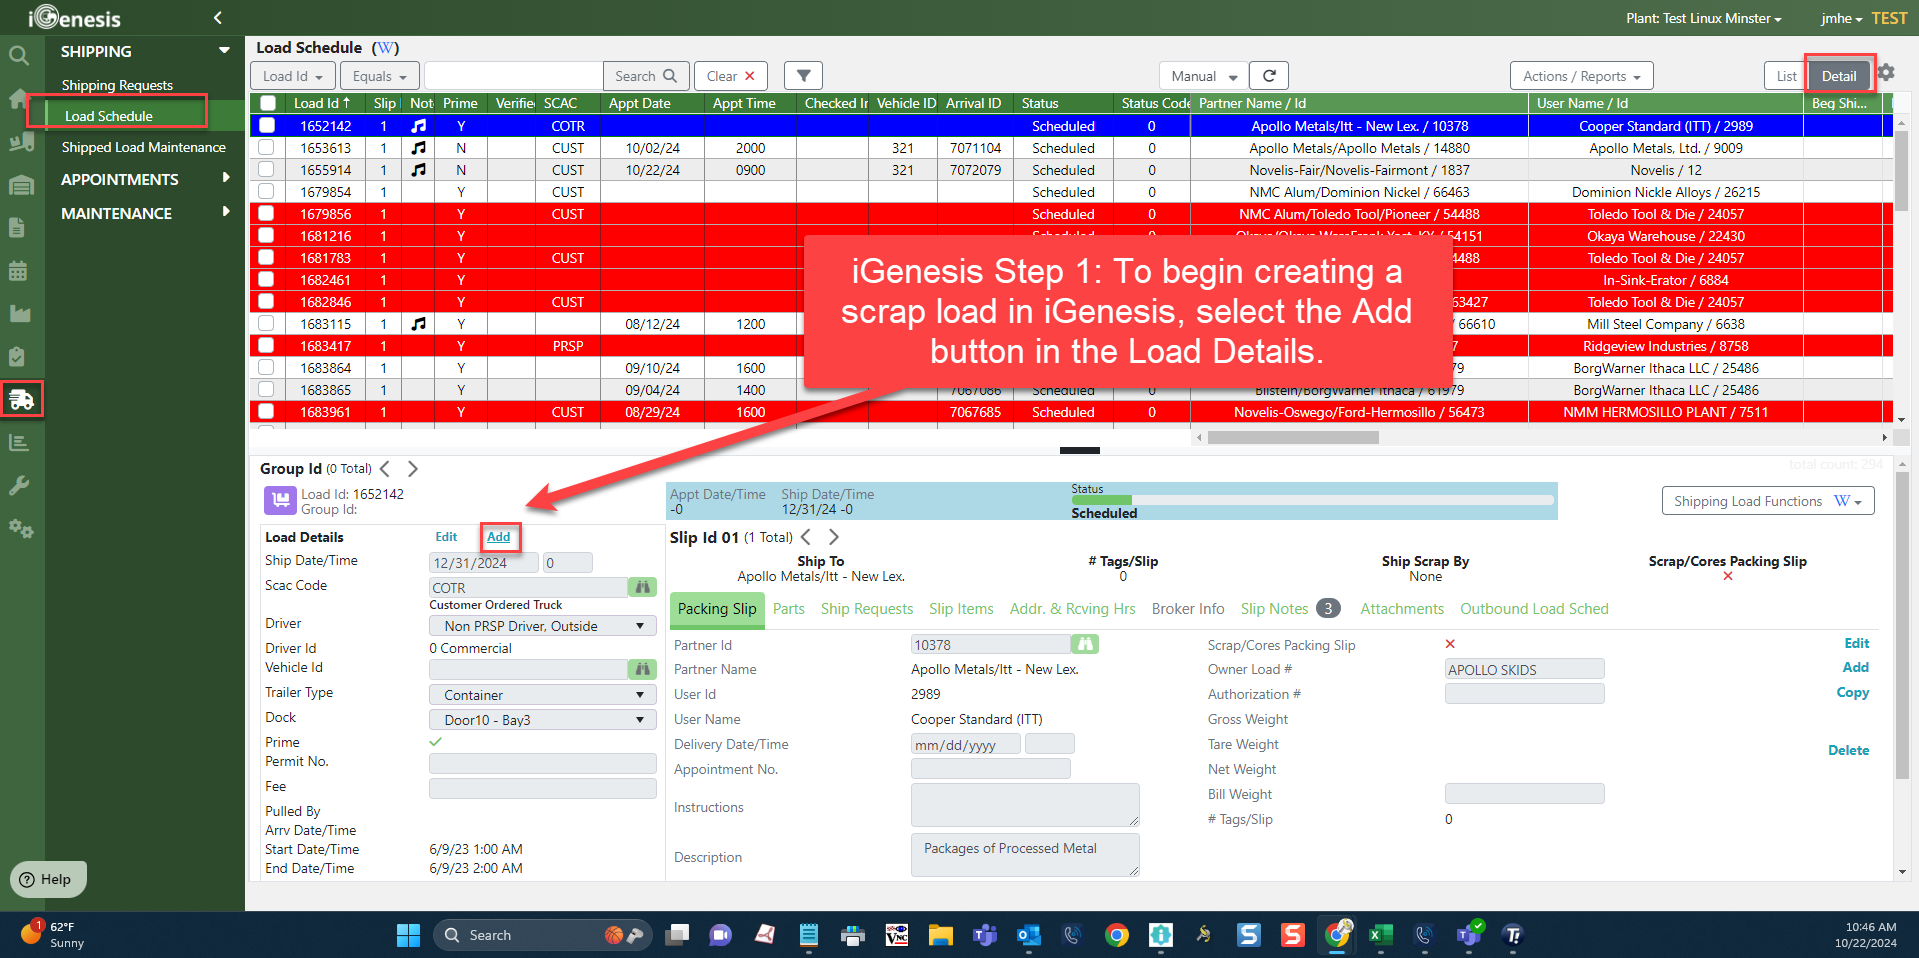1919x958 pixels.
Task: Click the Vehicle Id binoculars lookup icon
Action: [642, 669]
